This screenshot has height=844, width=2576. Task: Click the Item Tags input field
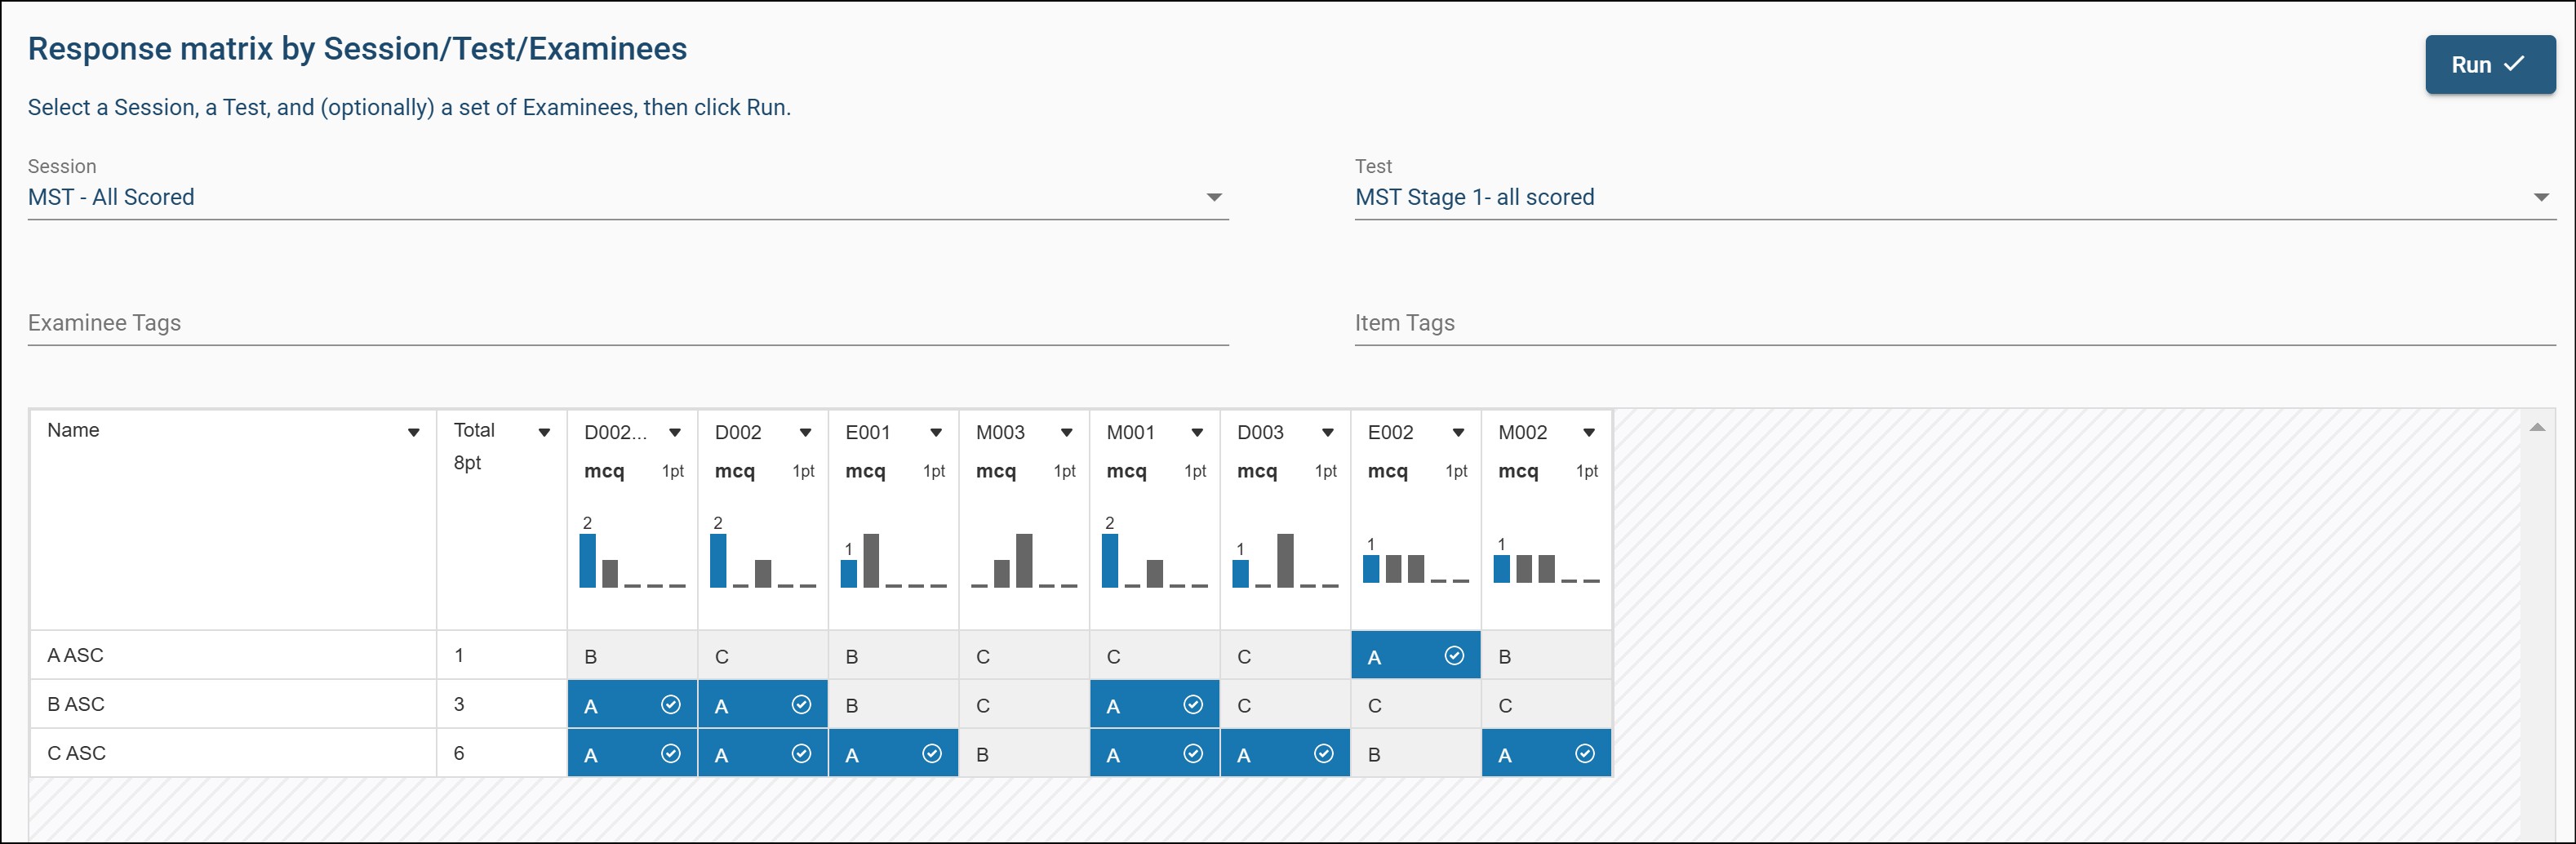(1953, 324)
